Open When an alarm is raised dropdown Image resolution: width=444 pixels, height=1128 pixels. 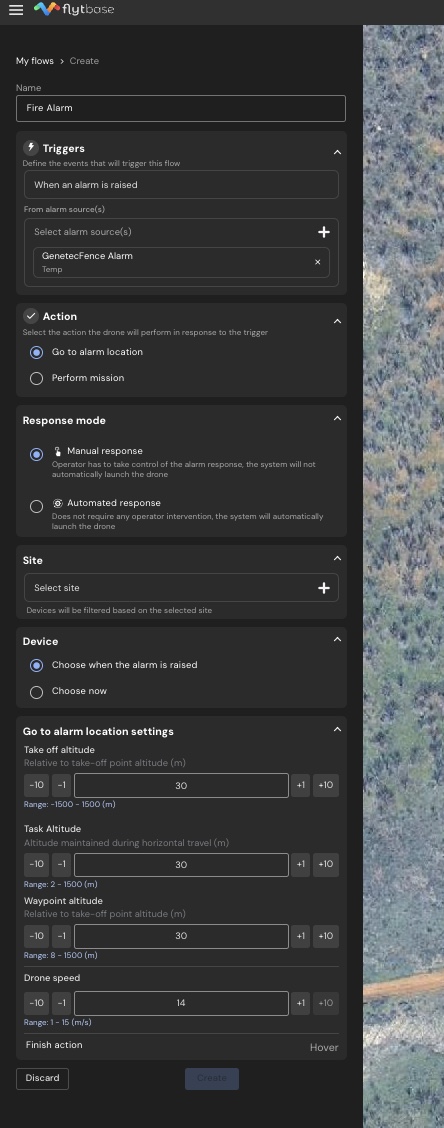pos(181,185)
